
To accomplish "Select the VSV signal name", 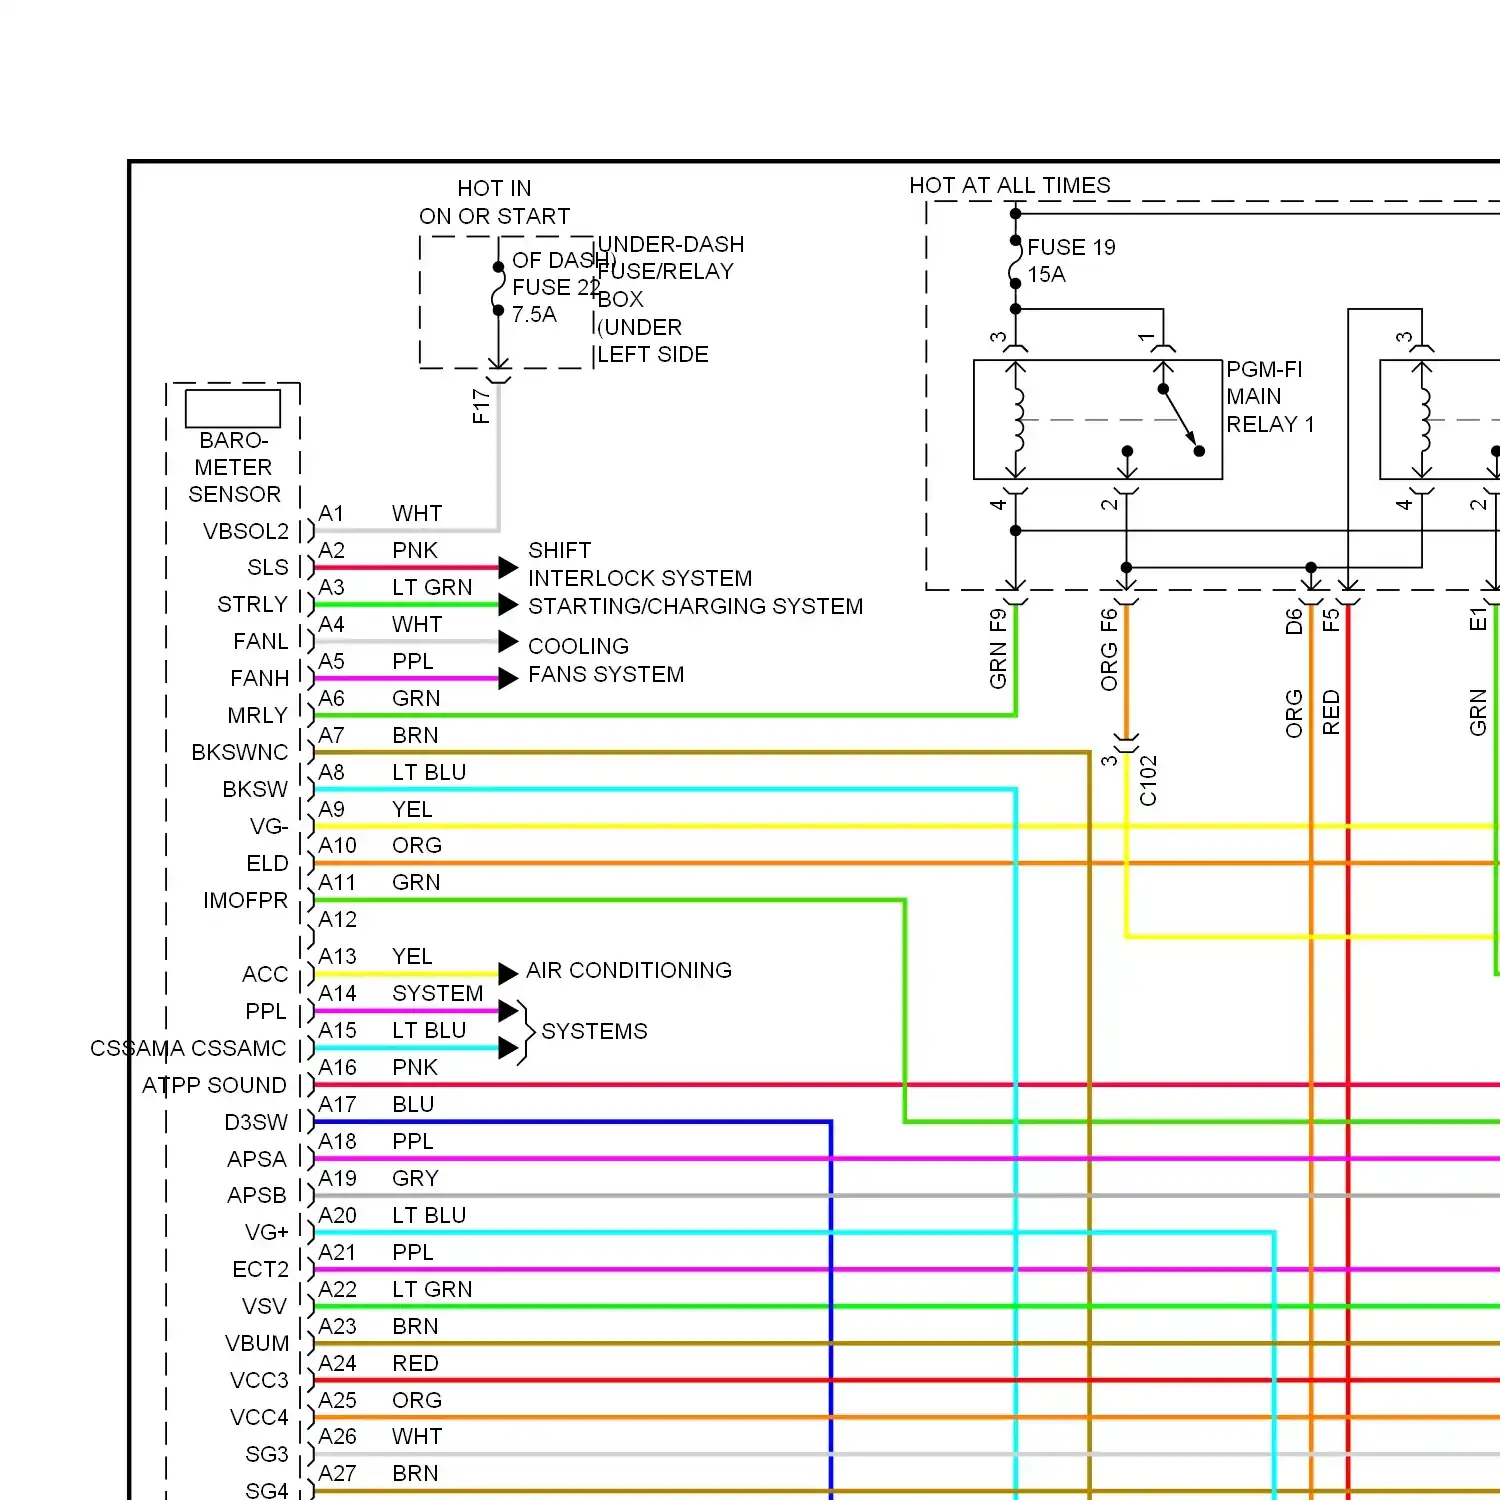I will pyautogui.click(x=264, y=1306).
